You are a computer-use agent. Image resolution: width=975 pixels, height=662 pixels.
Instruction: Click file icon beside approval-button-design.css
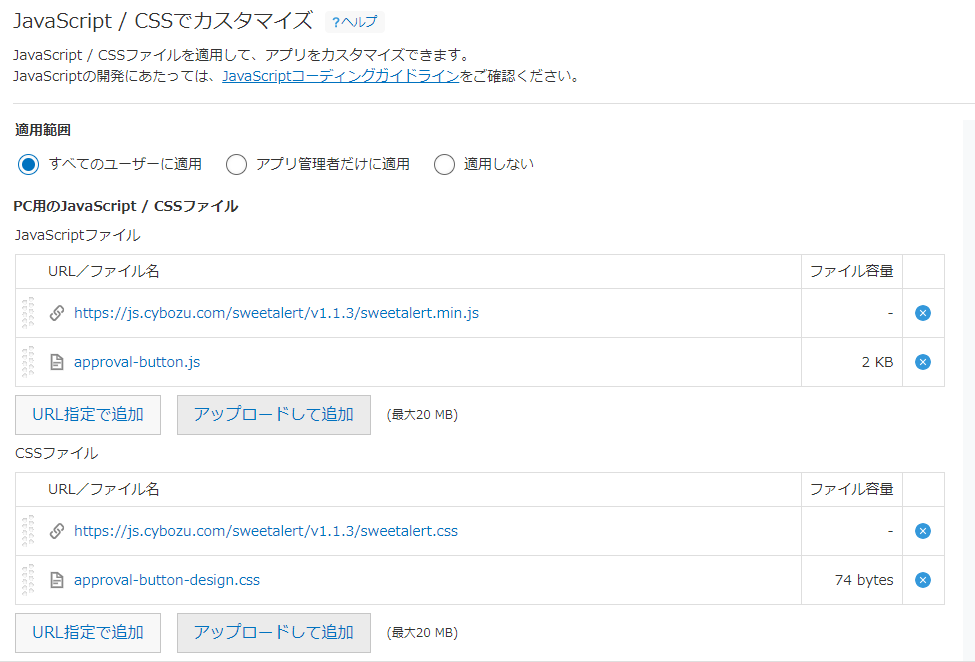(x=57, y=580)
